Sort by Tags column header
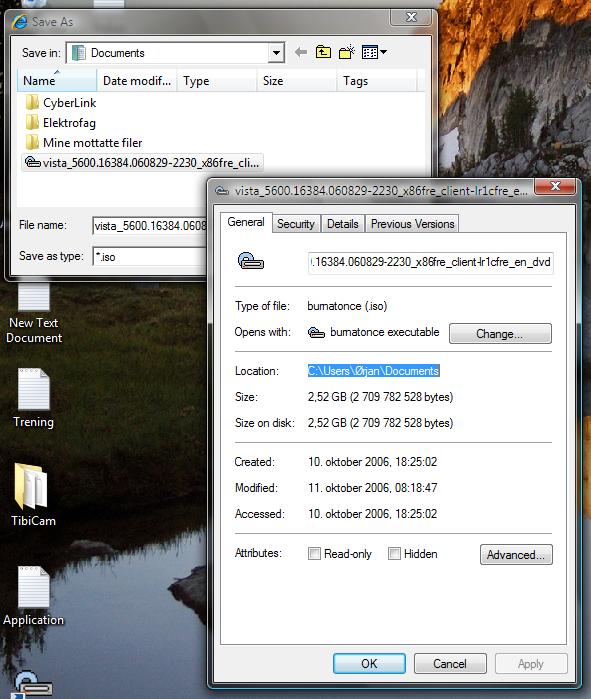591x699 pixels. click(377, 81)
